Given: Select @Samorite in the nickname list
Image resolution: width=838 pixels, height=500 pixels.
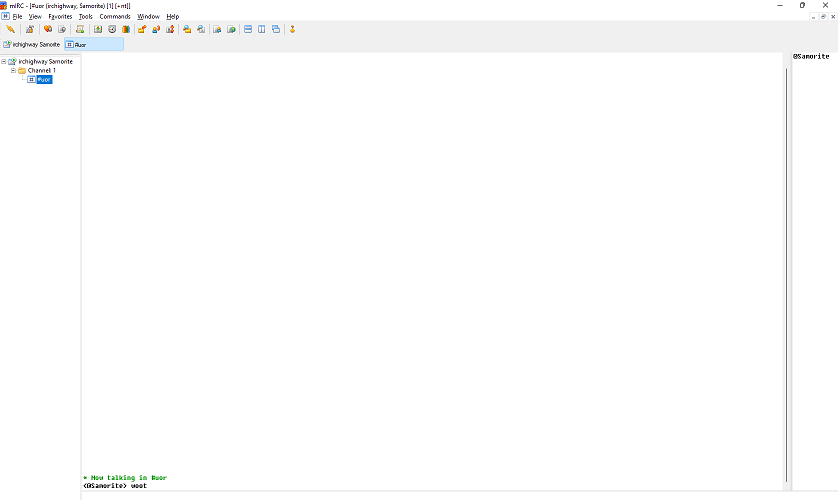Looking at the screenshot, I should coord(811,56).
